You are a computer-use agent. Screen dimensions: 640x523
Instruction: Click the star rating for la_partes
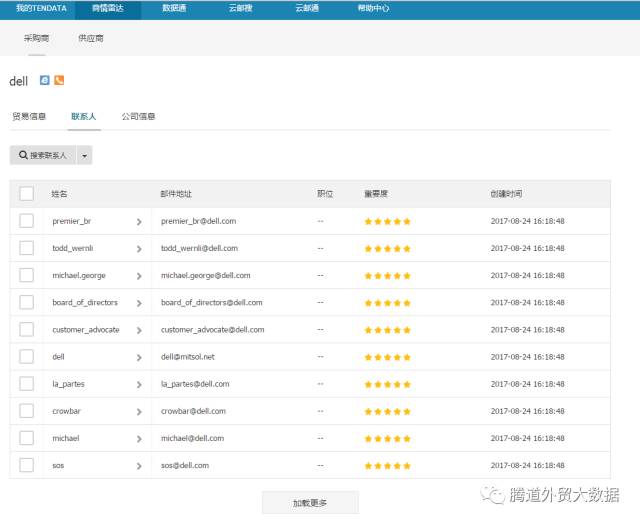387,385
